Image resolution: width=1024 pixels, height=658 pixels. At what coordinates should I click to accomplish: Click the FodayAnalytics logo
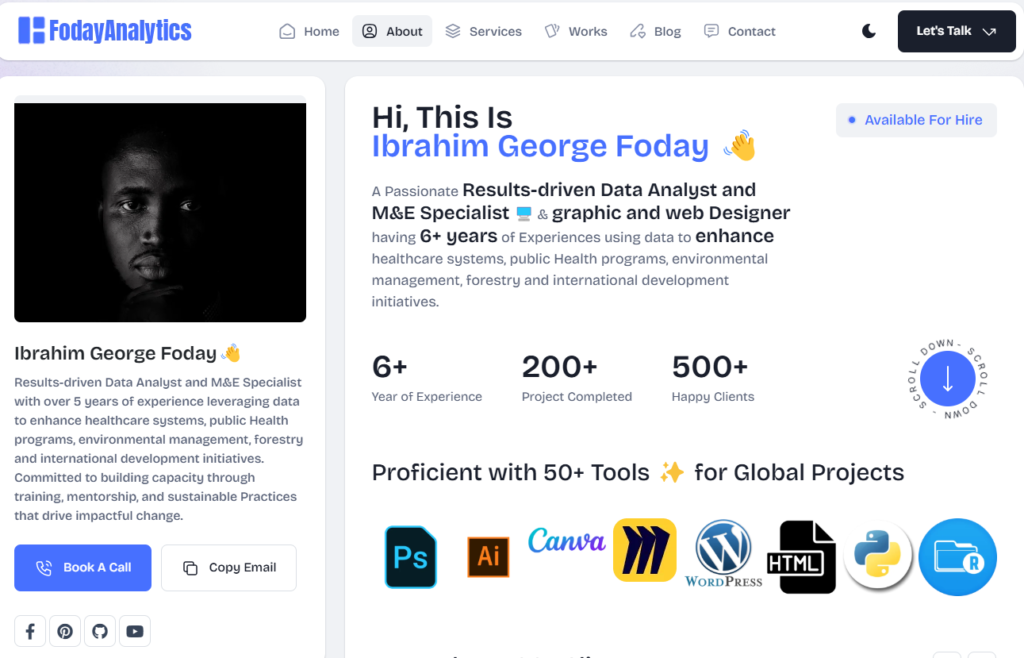coord(105,31)
